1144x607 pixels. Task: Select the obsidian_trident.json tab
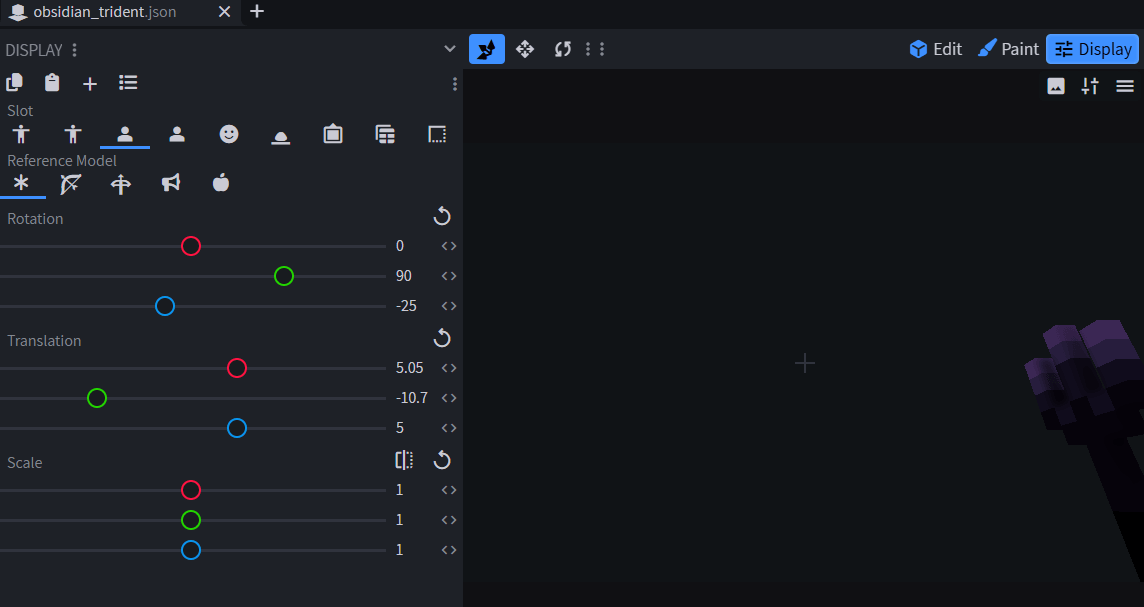[x=104, y=12]
